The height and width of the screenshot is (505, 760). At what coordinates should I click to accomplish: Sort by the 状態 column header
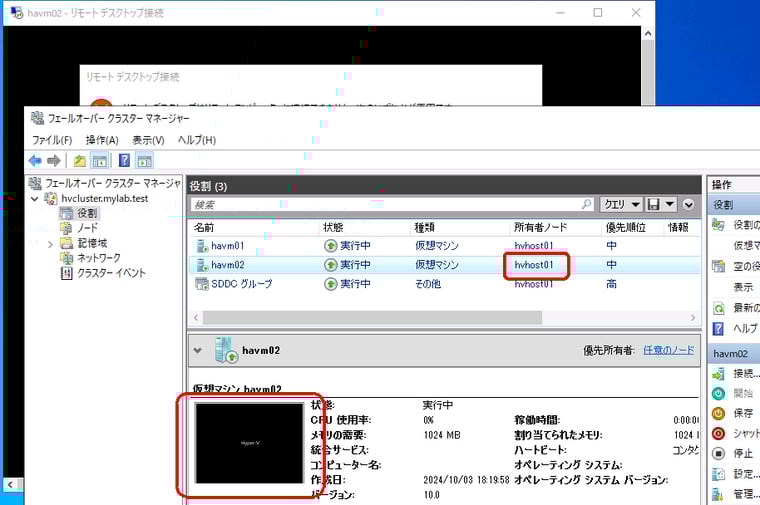[x=332, y=227]
